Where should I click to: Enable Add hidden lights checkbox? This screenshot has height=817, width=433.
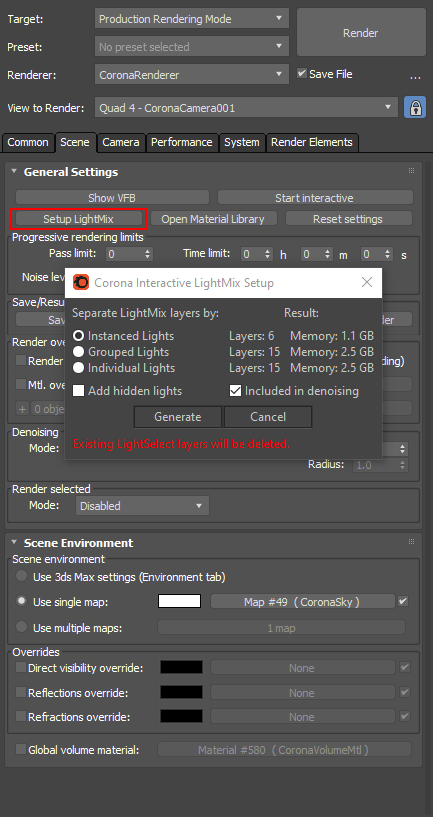pyautogui.click(x=79, y=391)
